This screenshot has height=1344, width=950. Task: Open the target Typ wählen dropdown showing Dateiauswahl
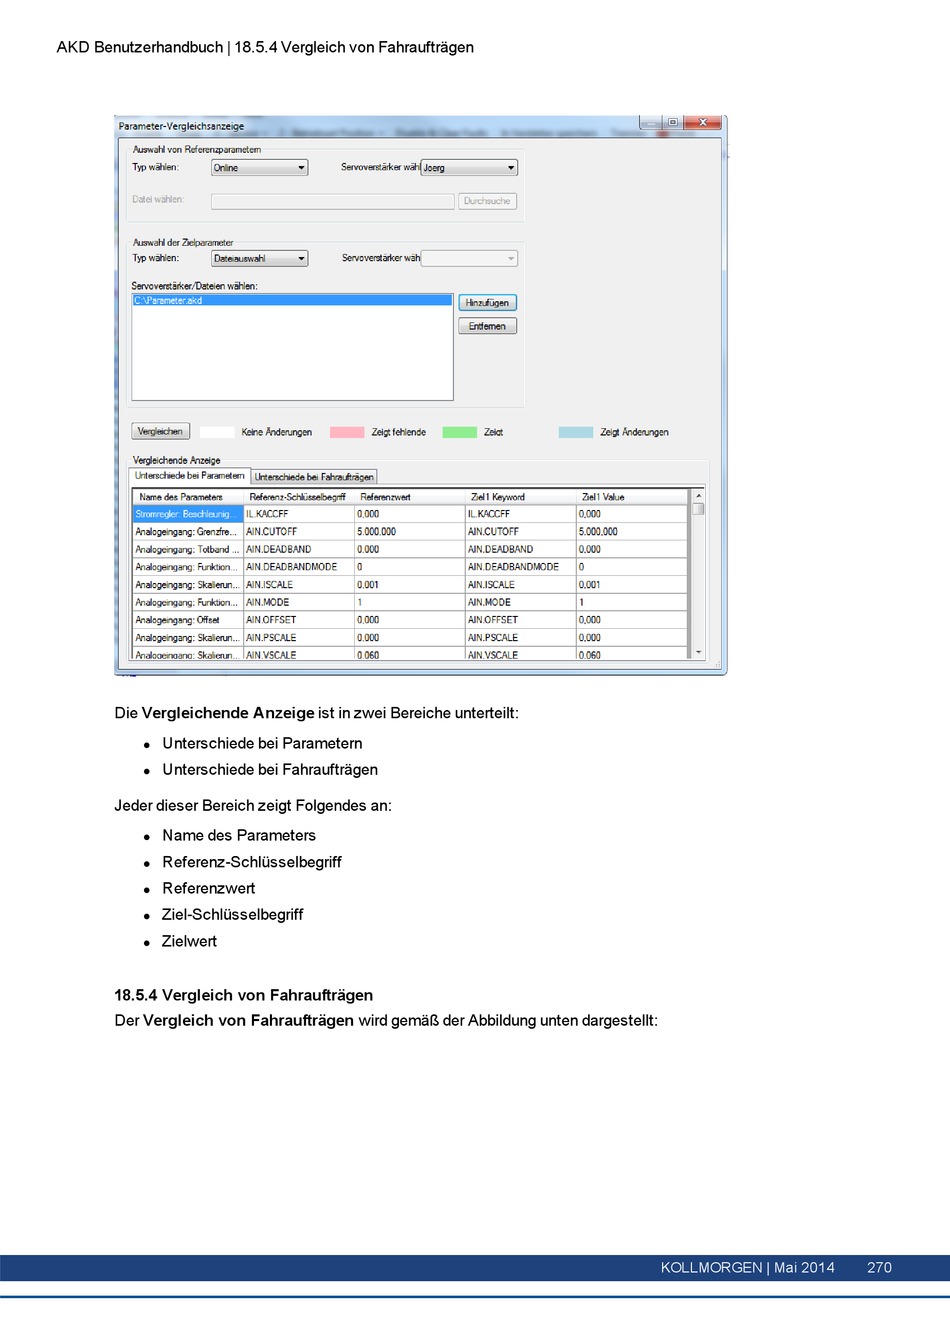(259, 258)
